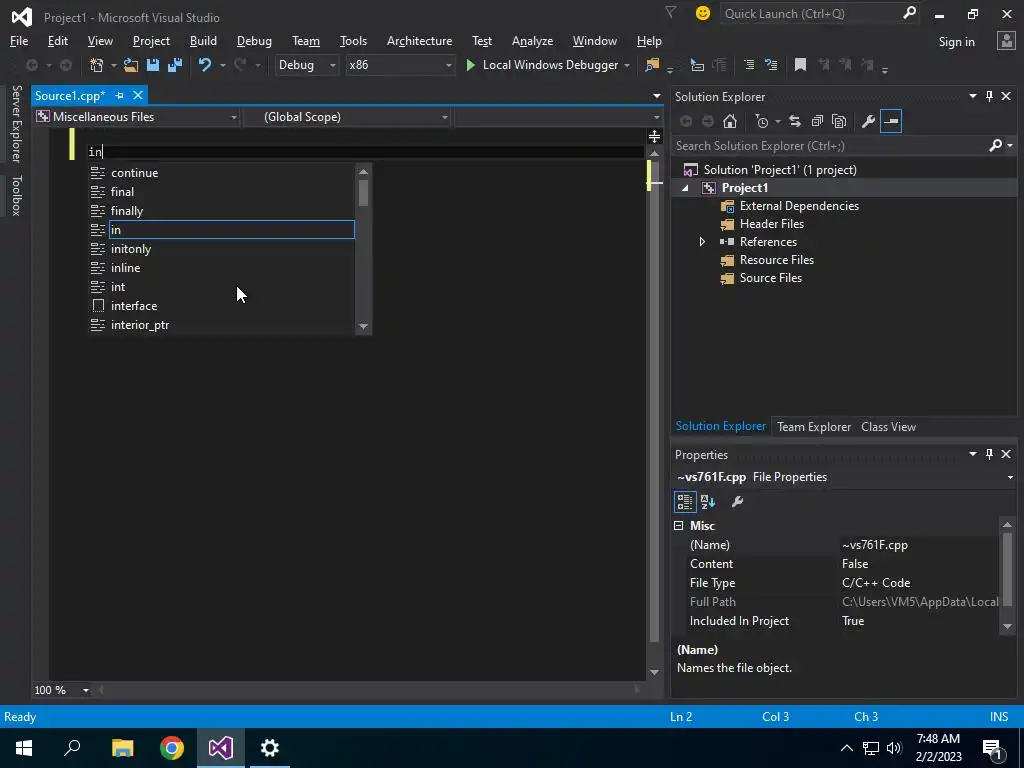Click the Find in Files toolbar icon
The height and width of the screenshot is (768, 1024).
click(652, 65)
